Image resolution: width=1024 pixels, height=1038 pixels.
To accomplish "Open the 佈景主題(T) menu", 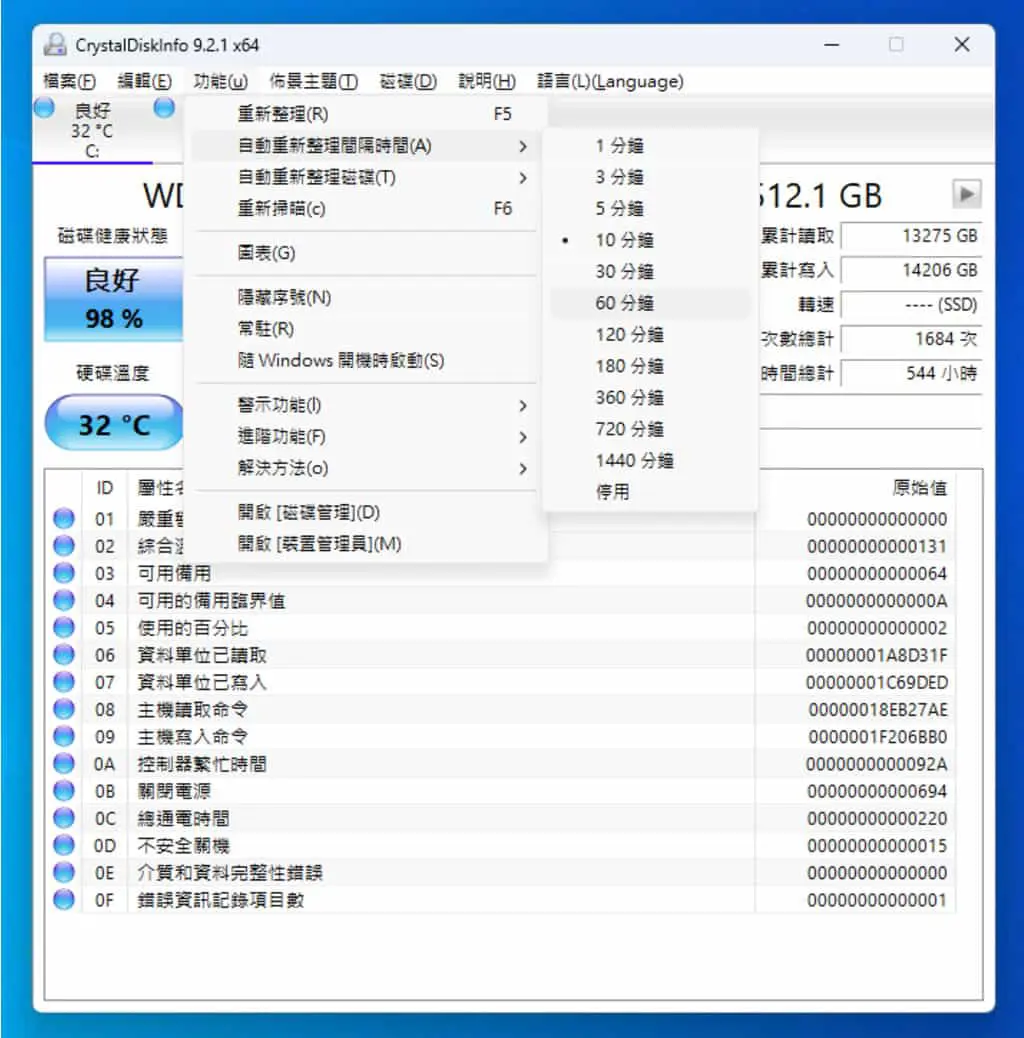I will [313, 81].
